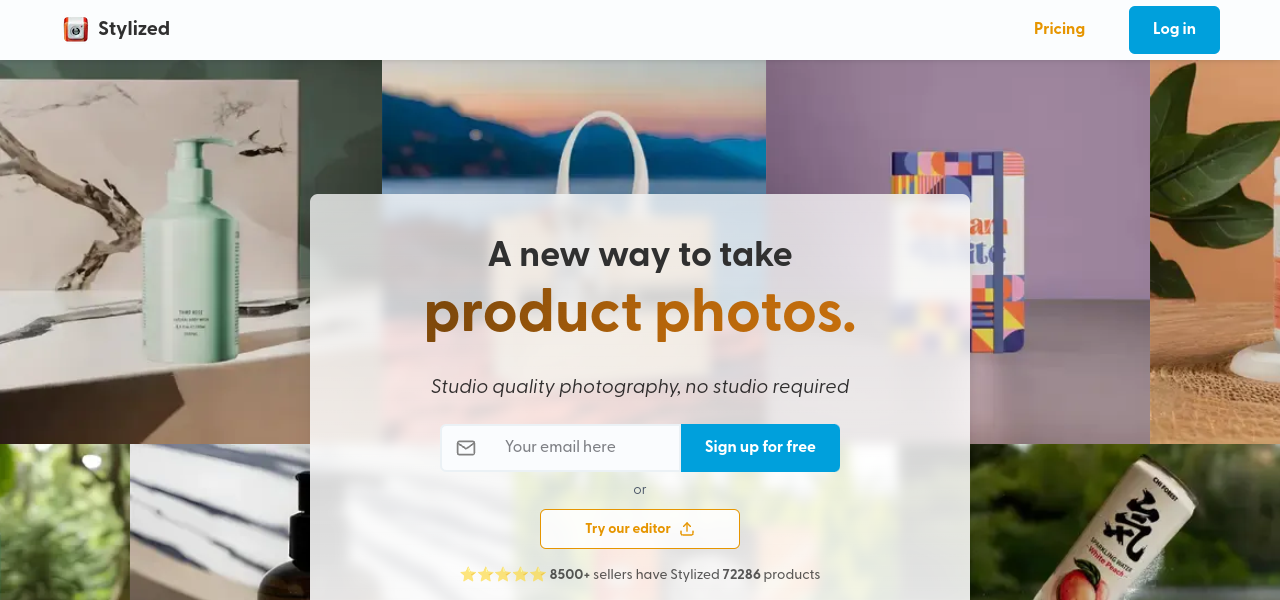1280x600 pixels.
Task: Select the white peach can photo
Action: click(x=1125, y=522)
